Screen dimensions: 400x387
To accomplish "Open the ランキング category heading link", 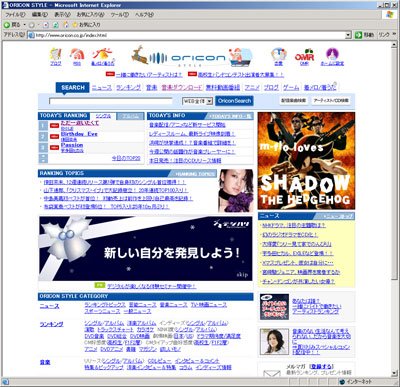I will coord(51,324).
